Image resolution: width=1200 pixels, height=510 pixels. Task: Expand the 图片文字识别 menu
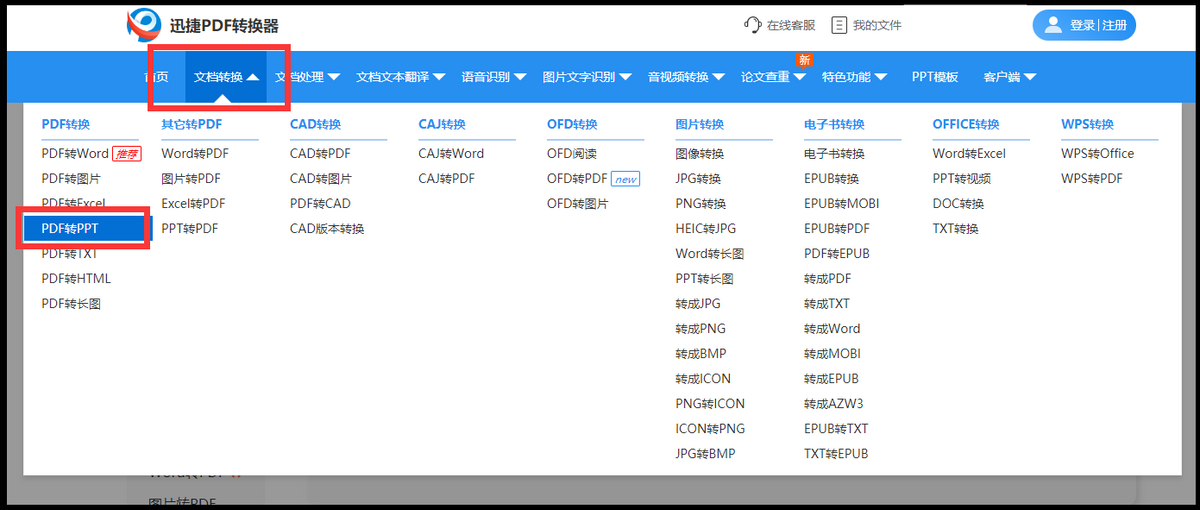587,77
